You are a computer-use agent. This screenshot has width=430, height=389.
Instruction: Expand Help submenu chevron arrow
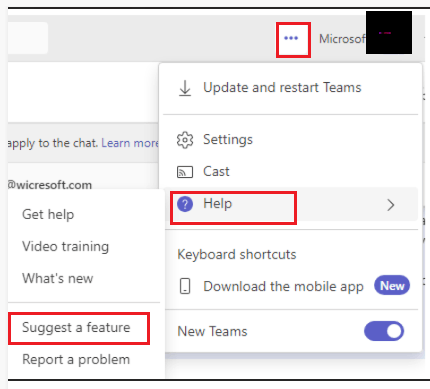click(391, 205)
